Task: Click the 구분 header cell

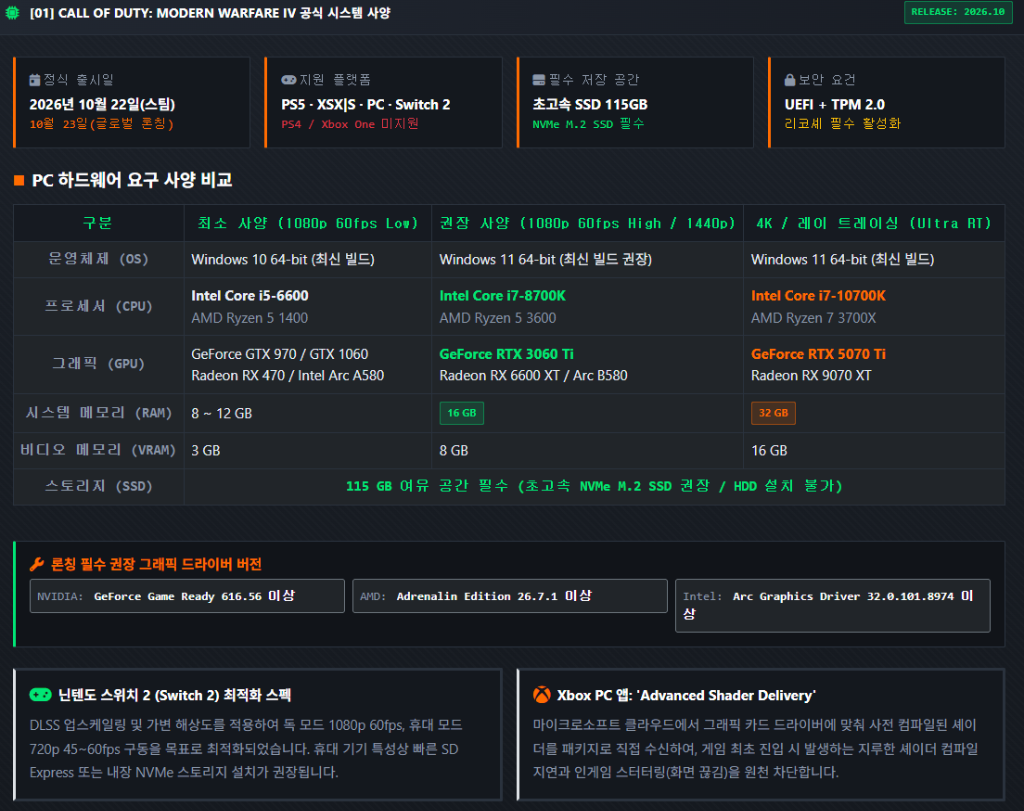Action: 98,223
